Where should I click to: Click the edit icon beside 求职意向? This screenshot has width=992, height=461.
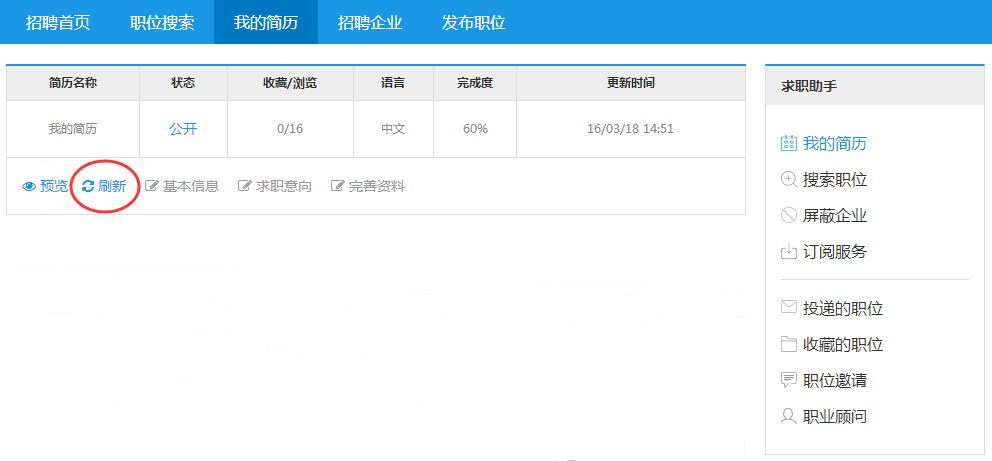click(x=244, y=186)
